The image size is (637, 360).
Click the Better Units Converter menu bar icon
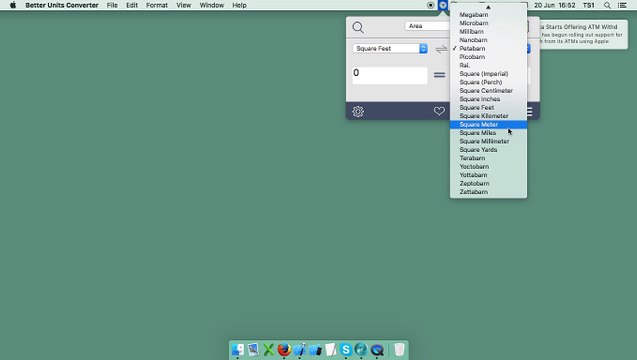(442, 5)
